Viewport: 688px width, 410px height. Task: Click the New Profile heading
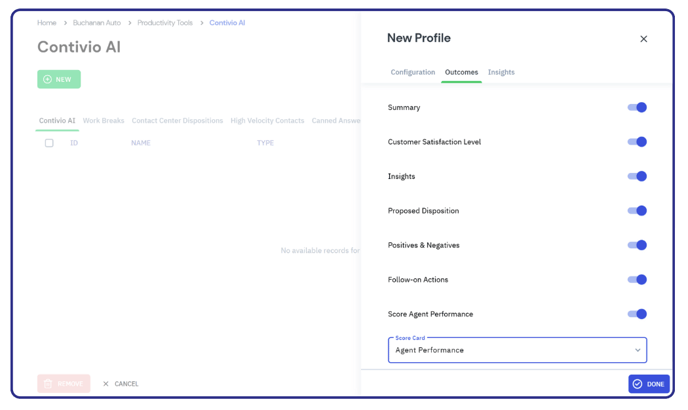419,38
